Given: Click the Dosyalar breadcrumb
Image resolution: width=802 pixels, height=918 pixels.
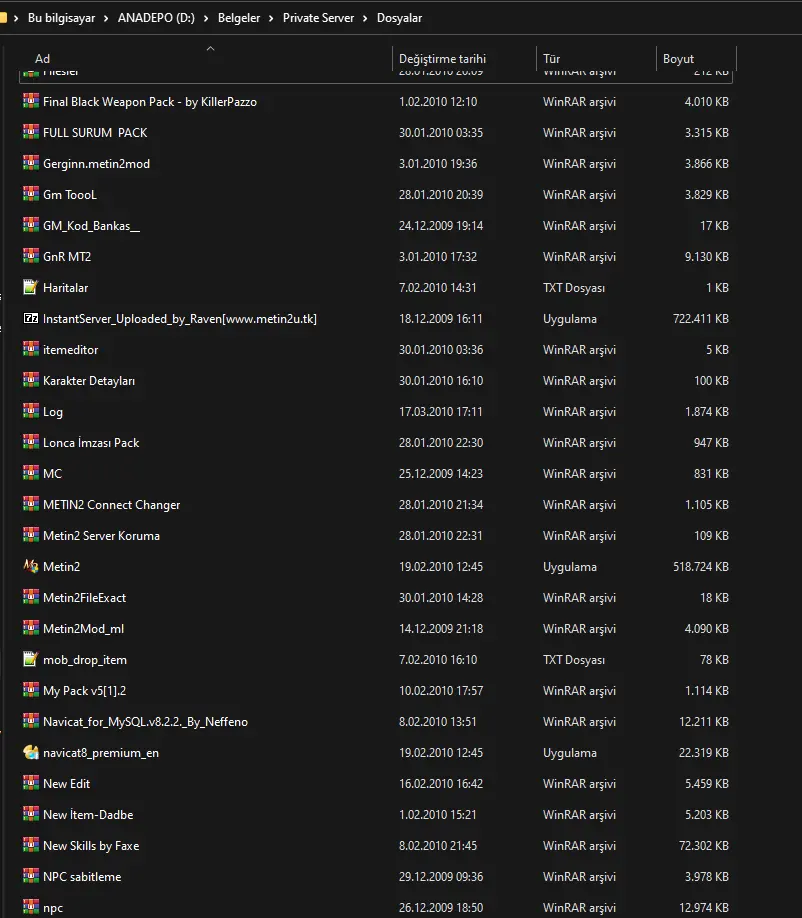Looking at the screenshot, I should pos(399,18).
